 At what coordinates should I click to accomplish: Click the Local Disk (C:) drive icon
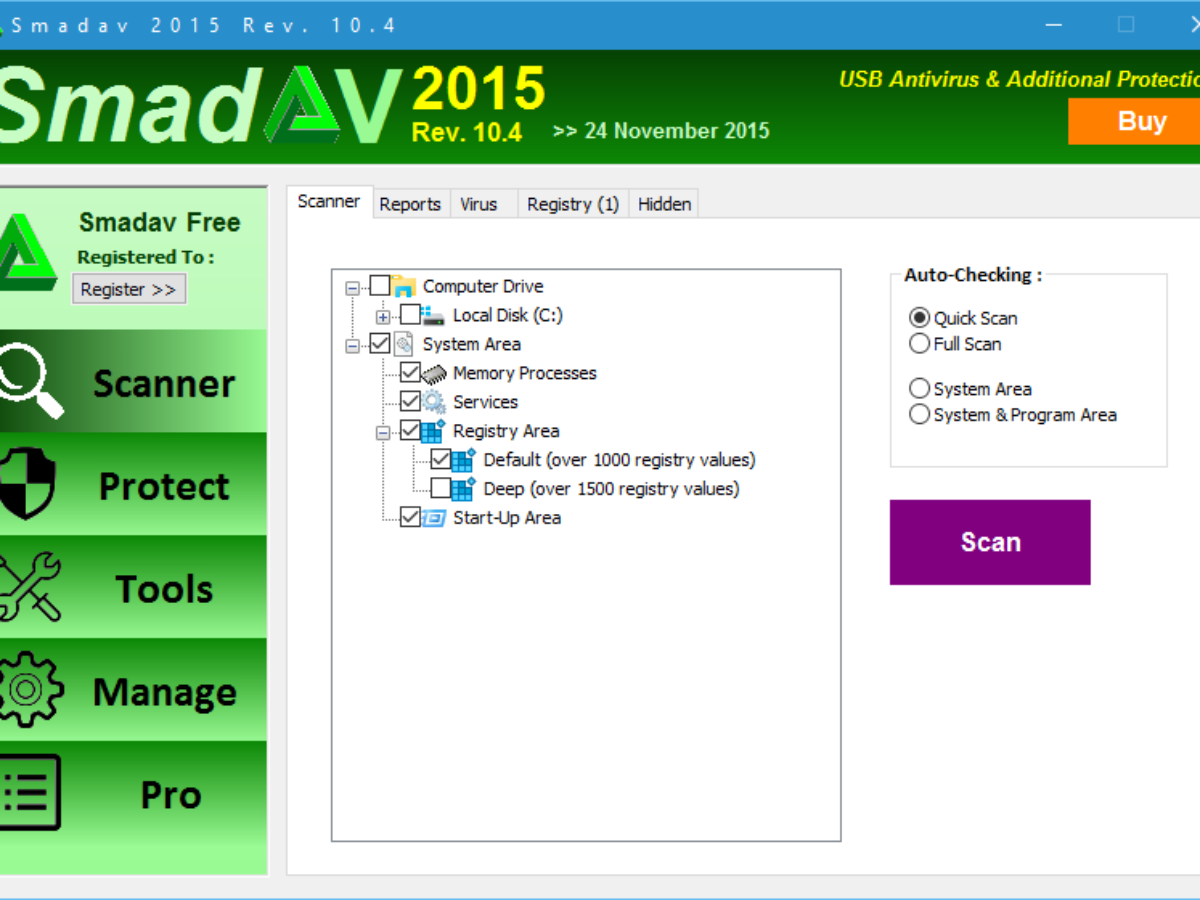click(433, 316)
